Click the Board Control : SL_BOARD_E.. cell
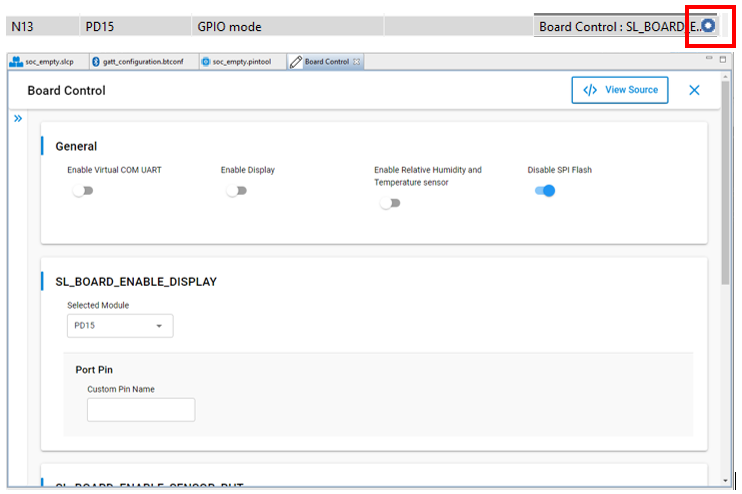 click(626, 26)
